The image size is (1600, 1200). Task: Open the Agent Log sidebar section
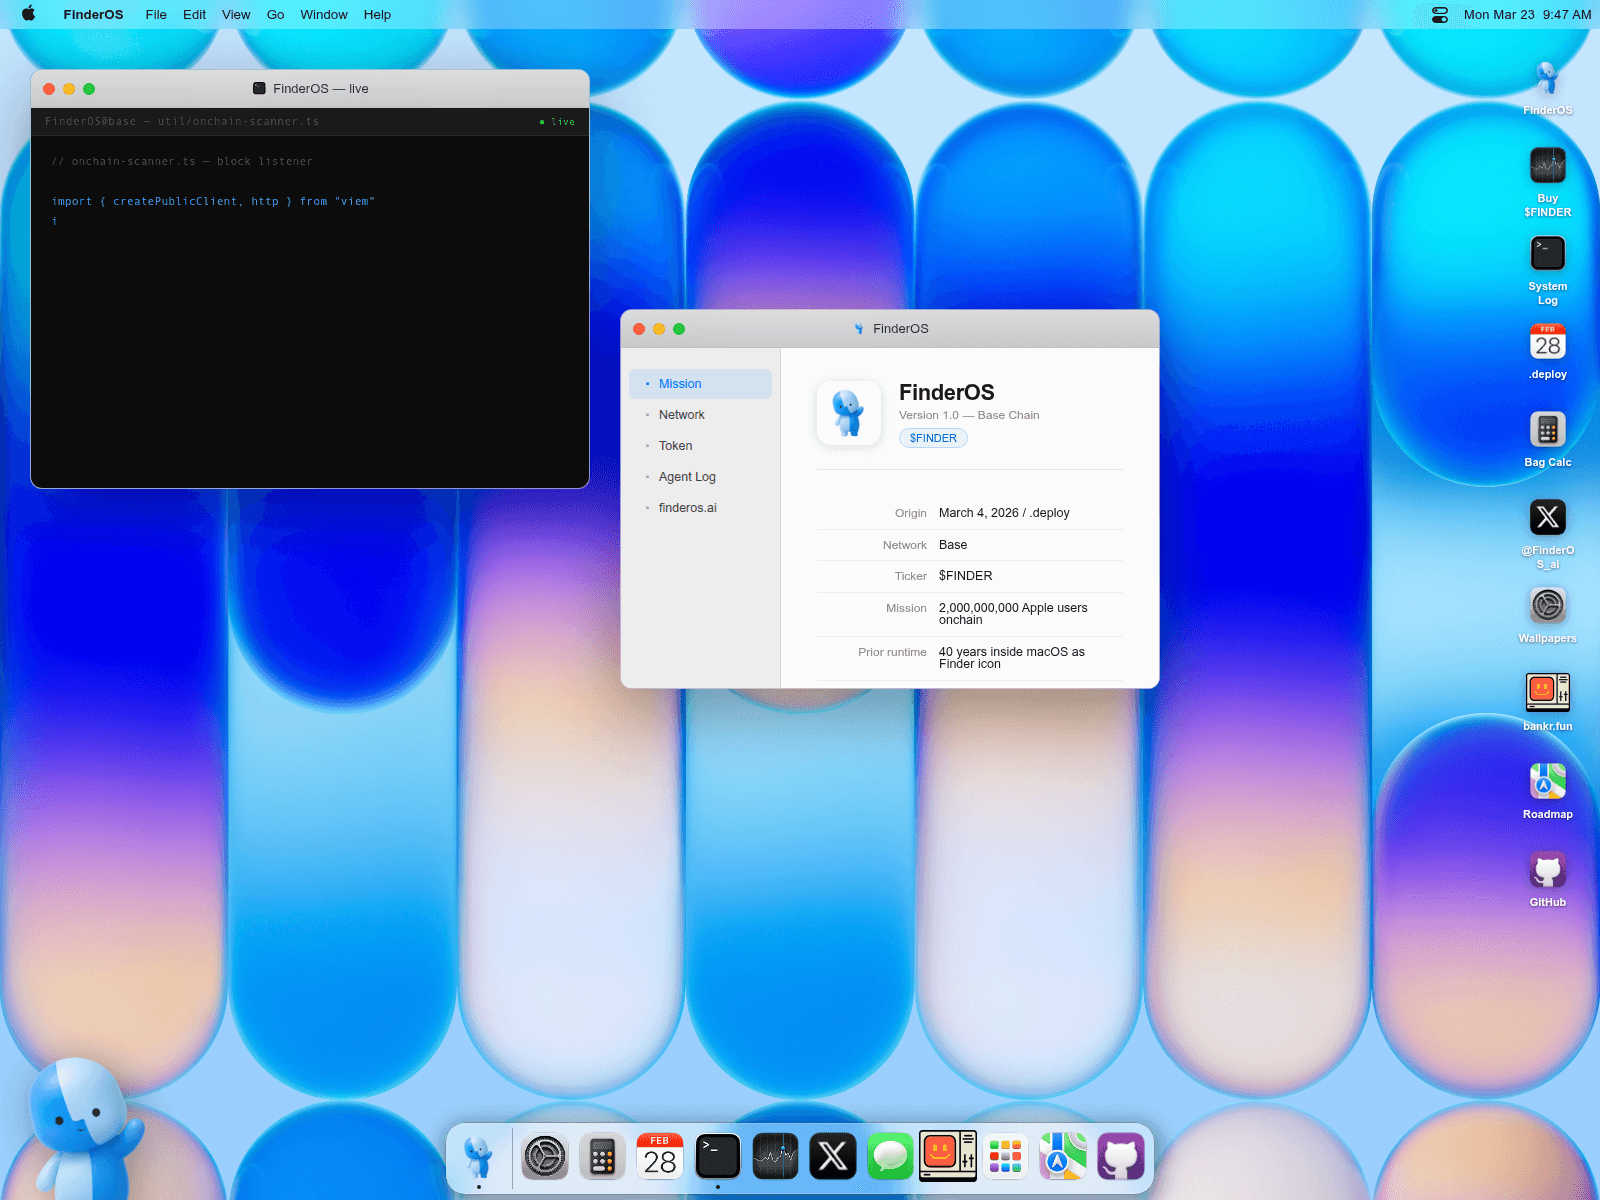687,477
